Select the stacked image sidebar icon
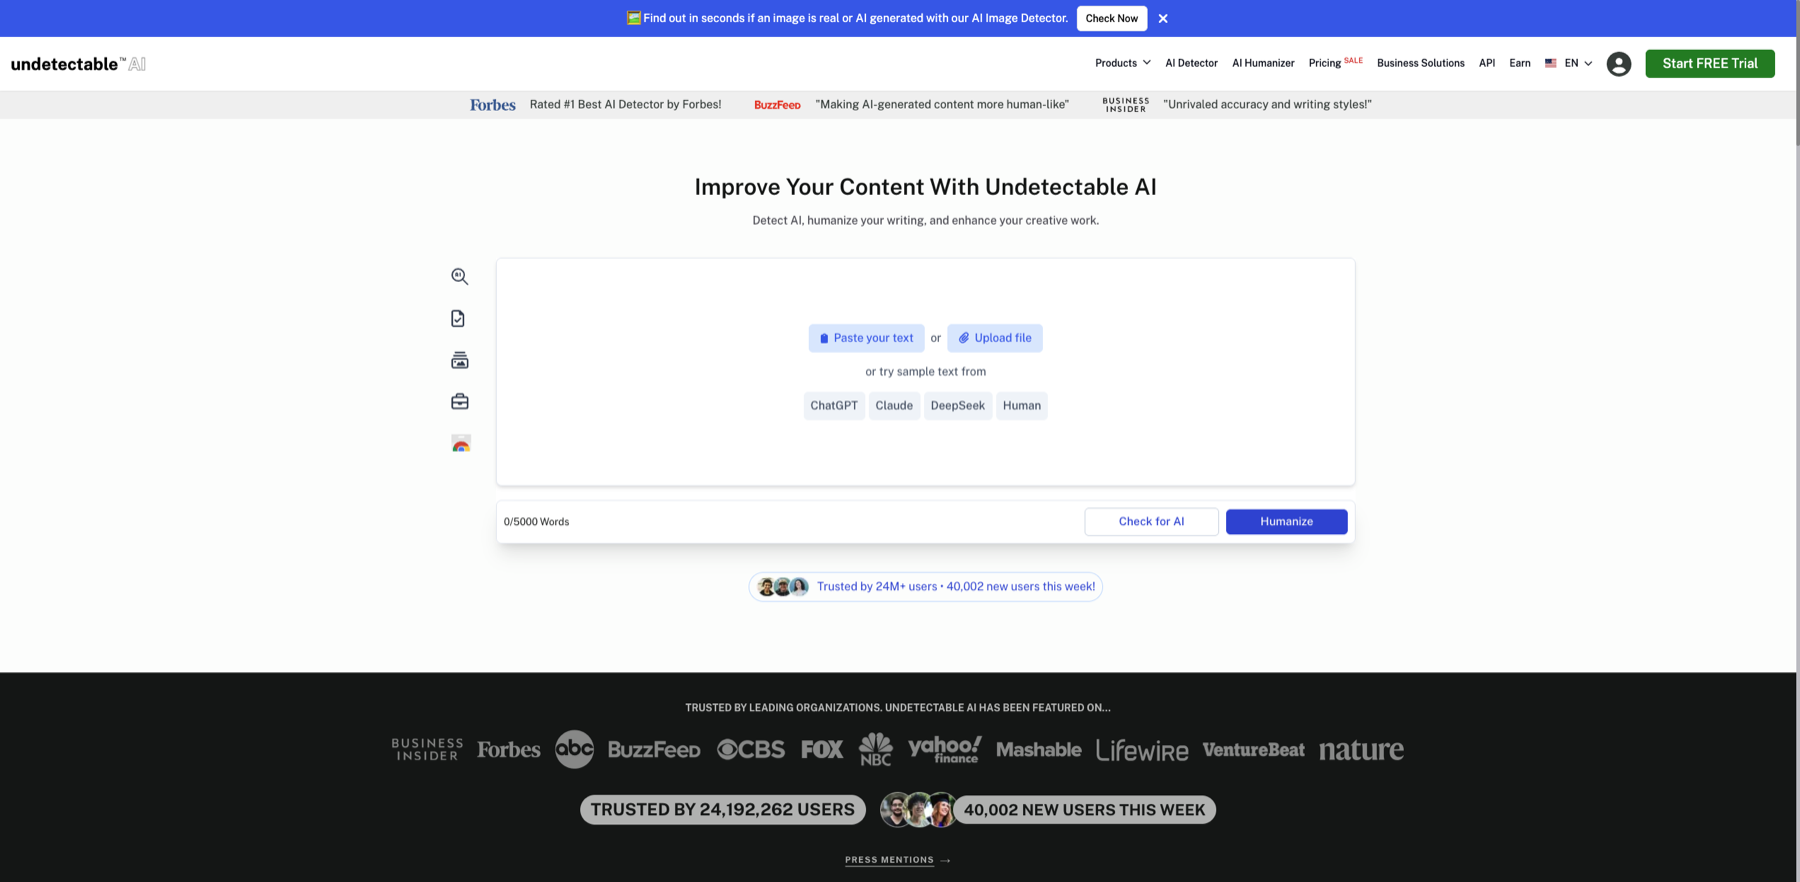Image resolution: width=1800 pixels, height=882 pixels. point(459,360)
